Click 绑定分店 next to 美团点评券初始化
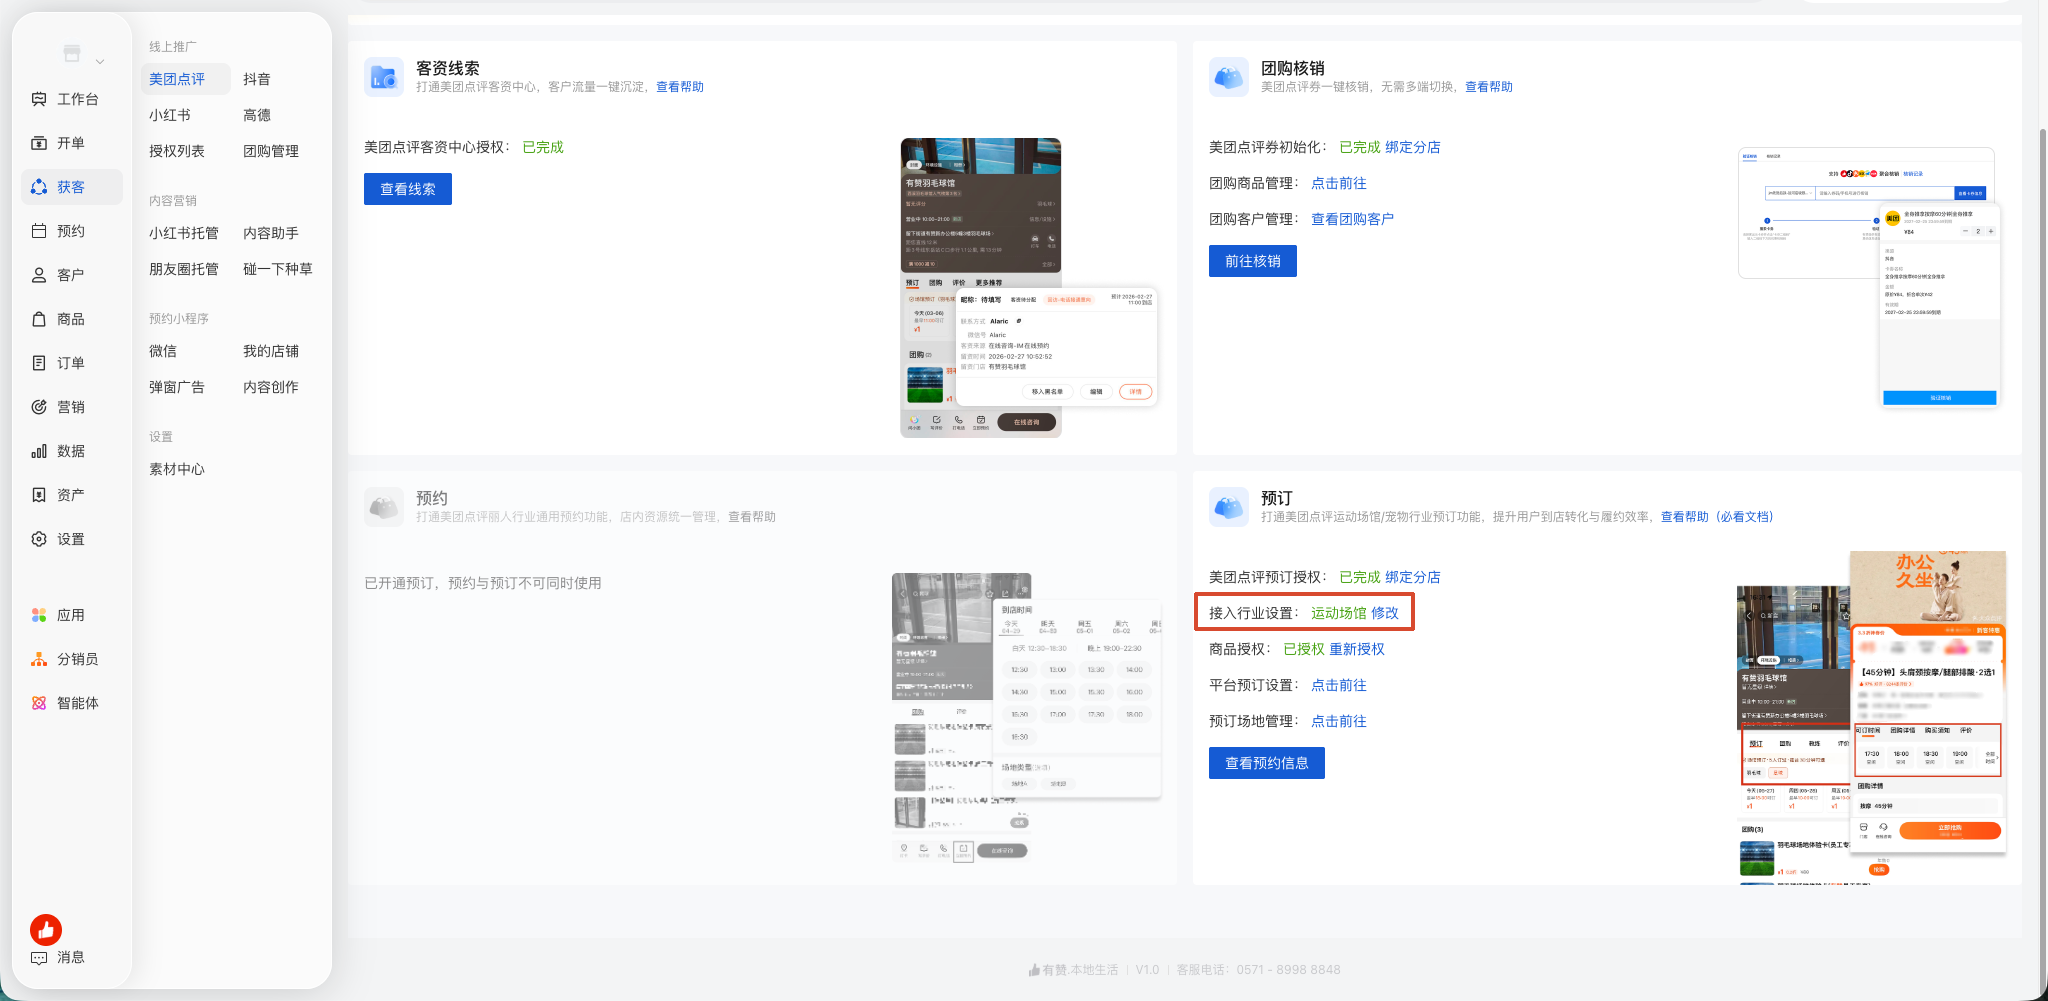This screenshot has height=1001, width=2048. pos(1413,147)
